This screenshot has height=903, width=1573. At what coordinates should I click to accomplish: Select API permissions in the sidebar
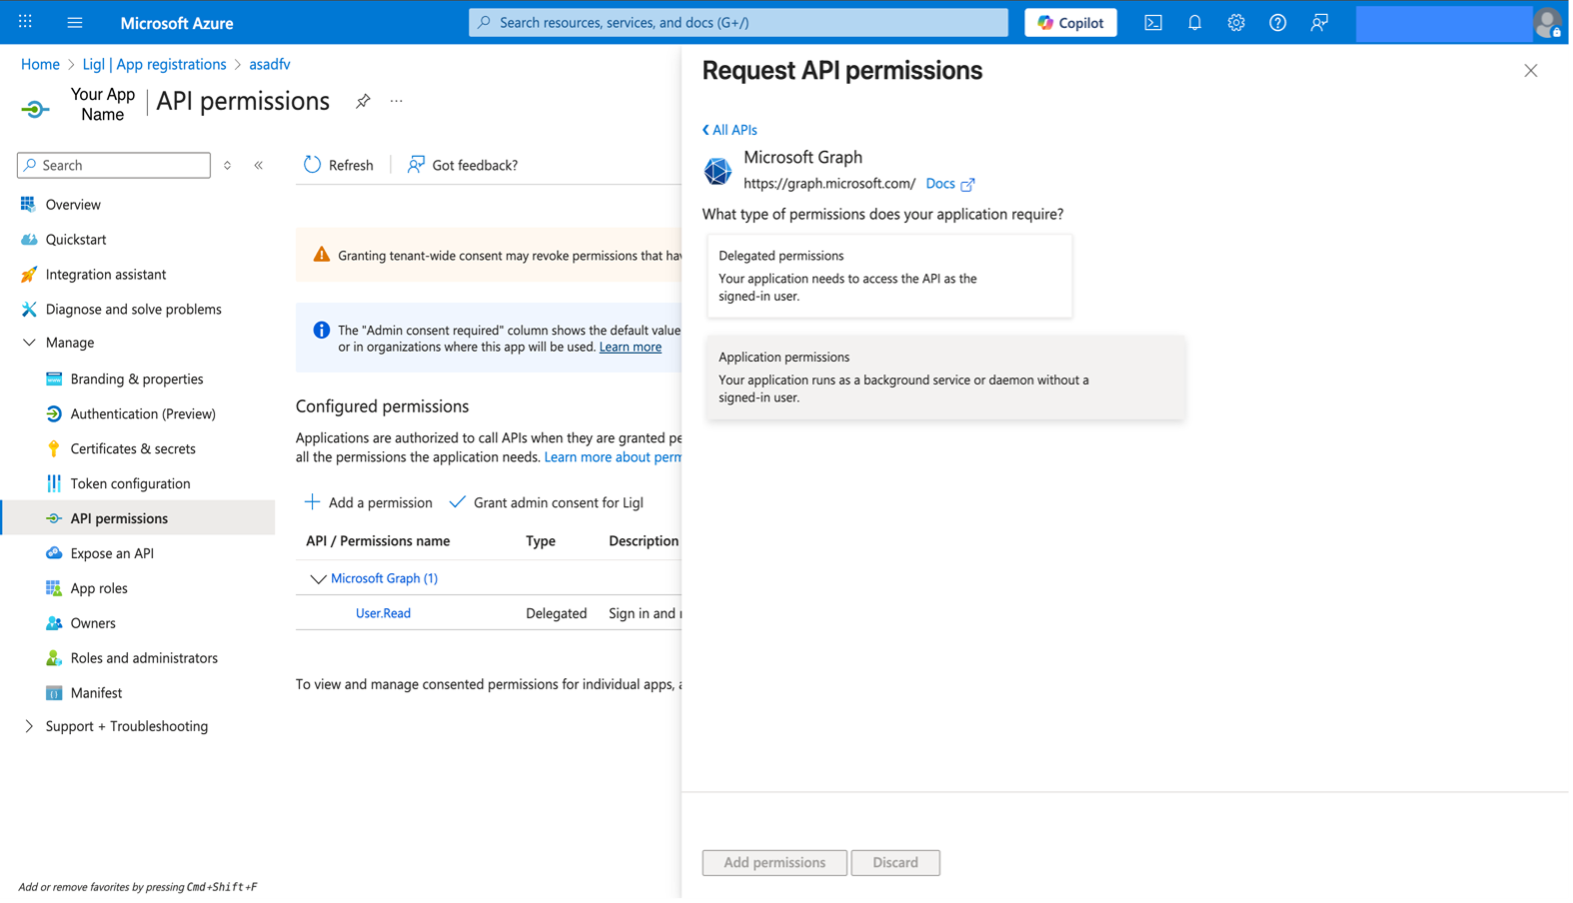point(138,520)
